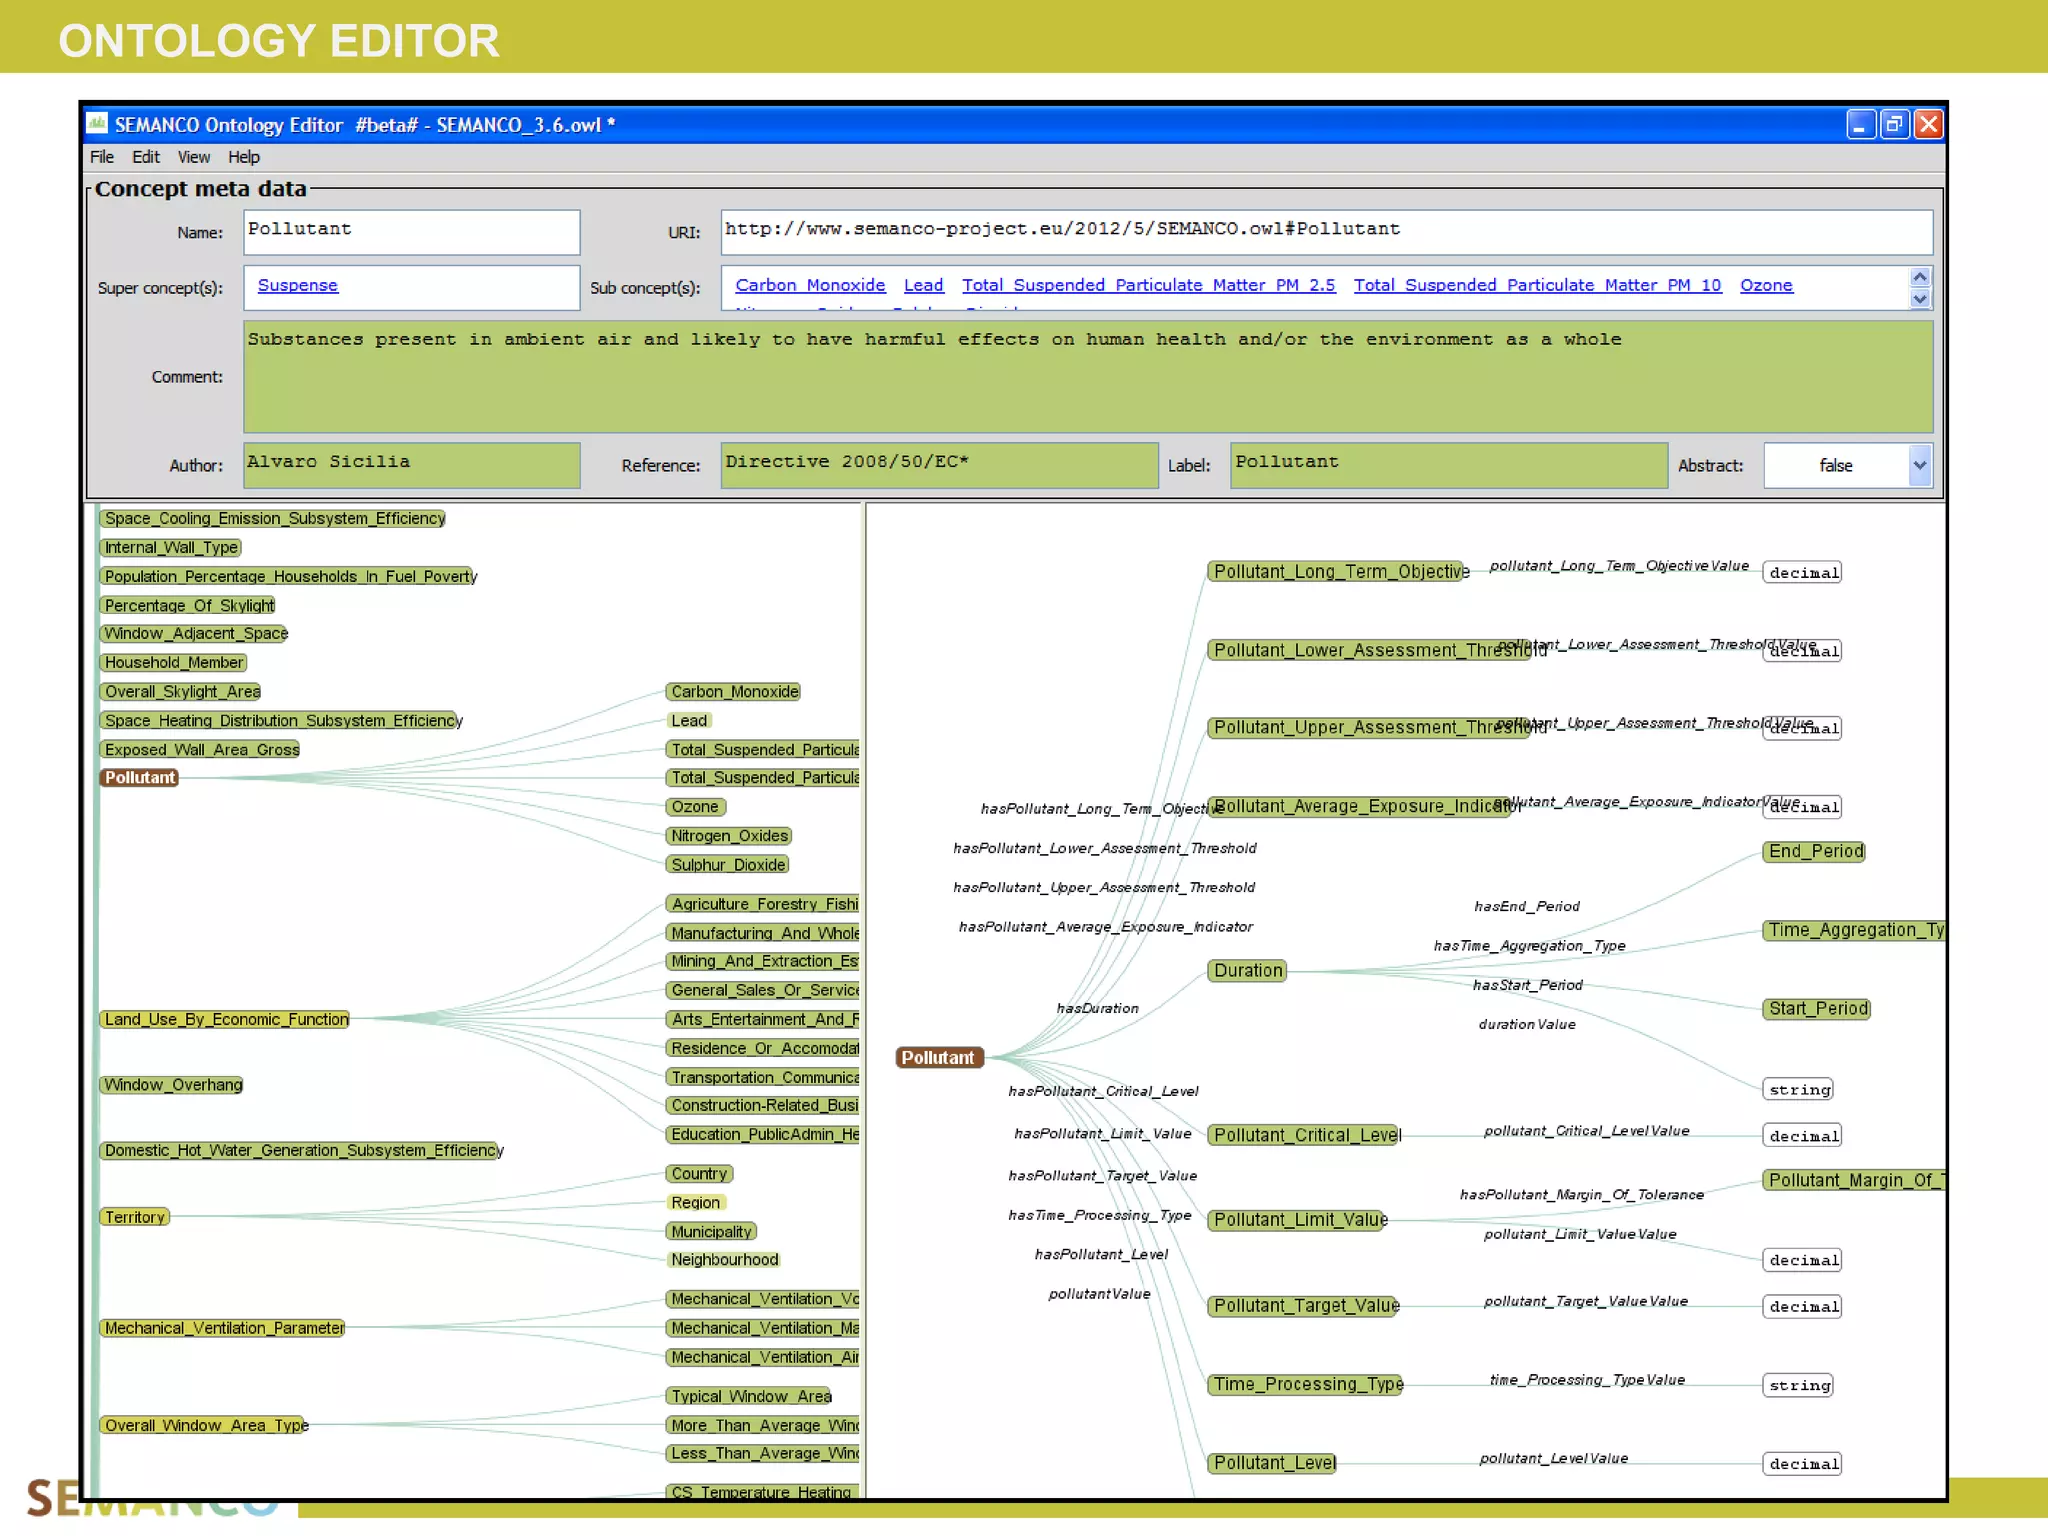Screen dimensions: 2048x1536
Task: Select the Municipality tree node
Action: point(711,1231)
